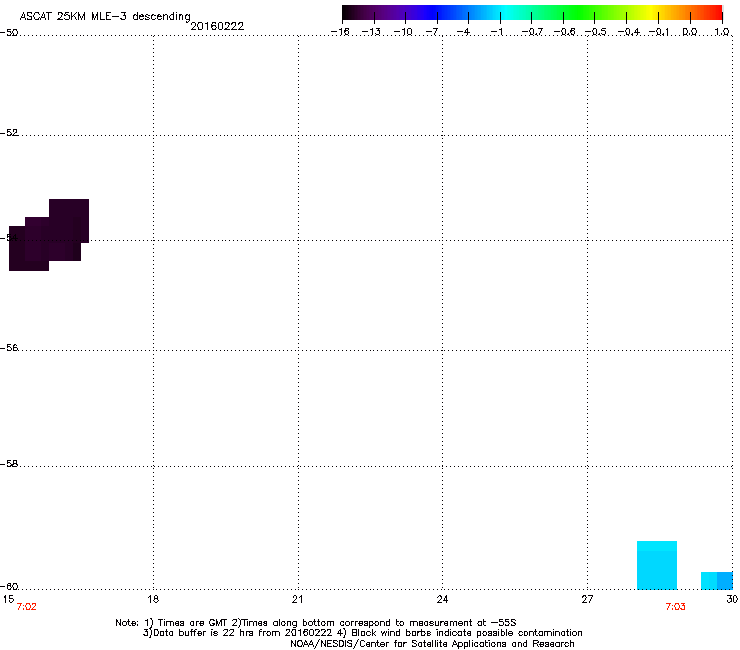Screen dimensions: 740x650
Task: Click the red time label '7:03'
Action: tap(675, 607)
